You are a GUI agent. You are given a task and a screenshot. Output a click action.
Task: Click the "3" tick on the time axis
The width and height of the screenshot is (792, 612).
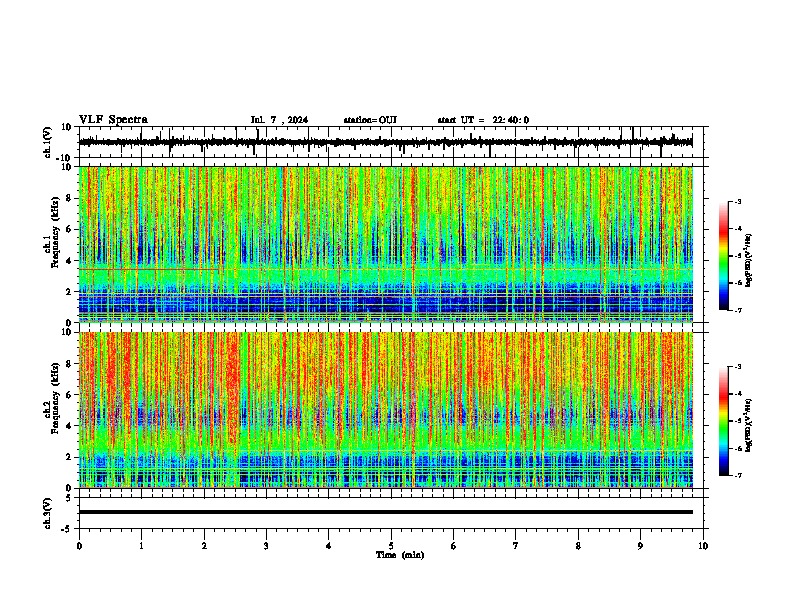266,546
